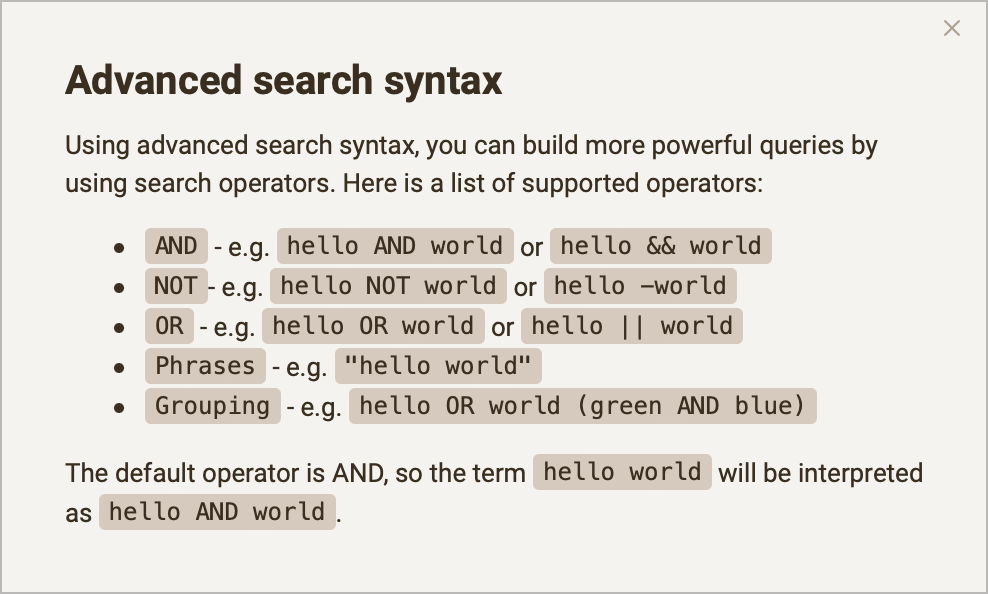Click the final 'hello AND world' interpretation chip
The image size is (988, 594).
217,512
